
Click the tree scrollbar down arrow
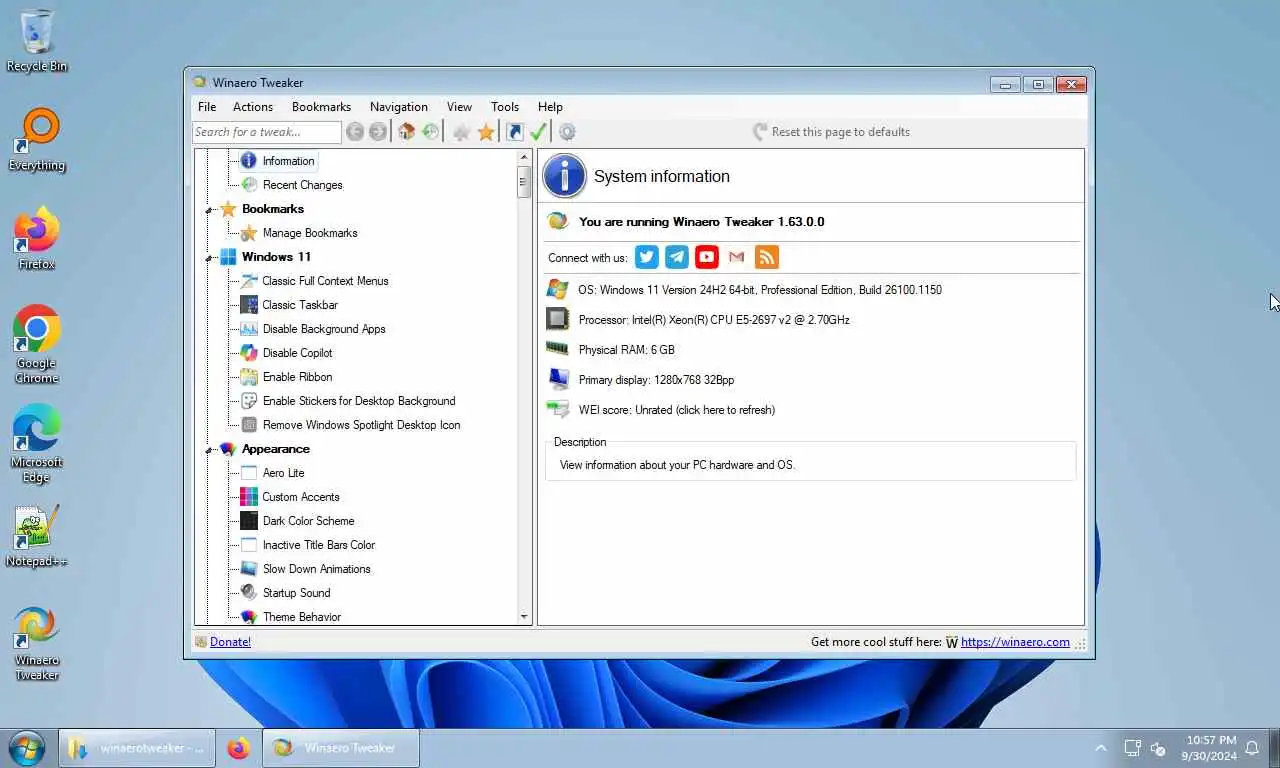[x=524, y=617]
